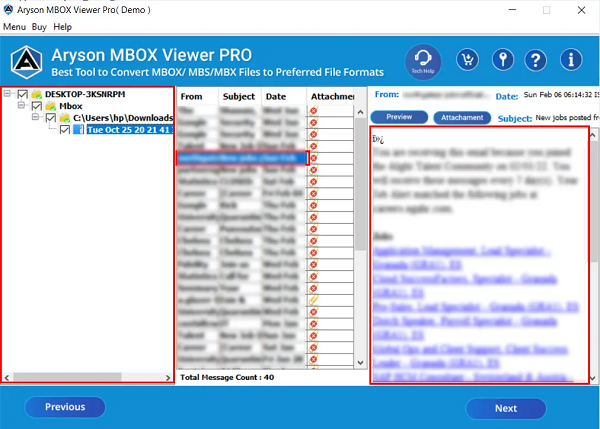Click the shopping cart buy icon

(x=467, y=60)
